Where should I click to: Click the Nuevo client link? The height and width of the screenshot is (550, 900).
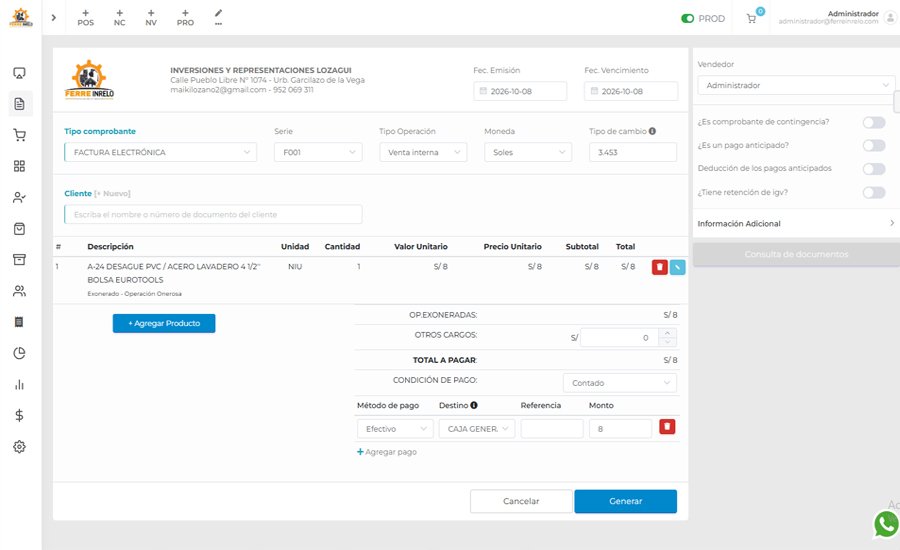click(112, 193)
